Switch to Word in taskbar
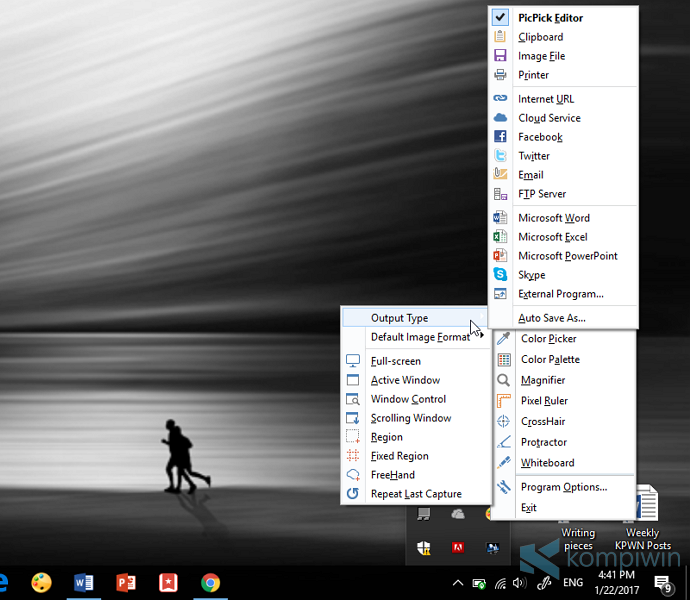 (x=84, y=582)
